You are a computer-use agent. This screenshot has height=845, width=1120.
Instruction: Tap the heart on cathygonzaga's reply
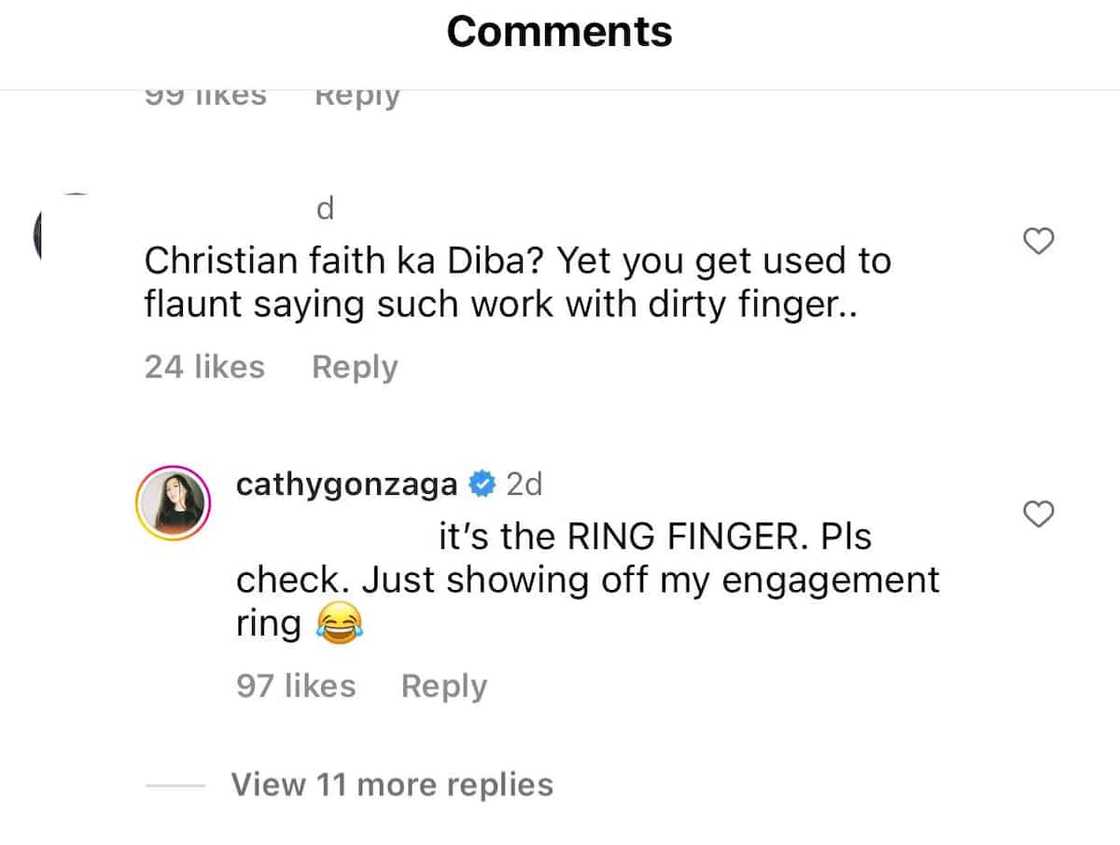[1040, 514]
